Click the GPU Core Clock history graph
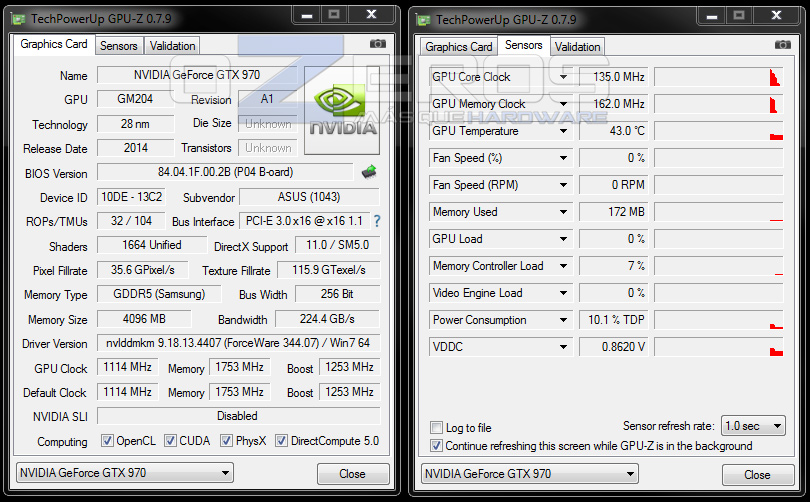810x502 pixels. [719, 77]
